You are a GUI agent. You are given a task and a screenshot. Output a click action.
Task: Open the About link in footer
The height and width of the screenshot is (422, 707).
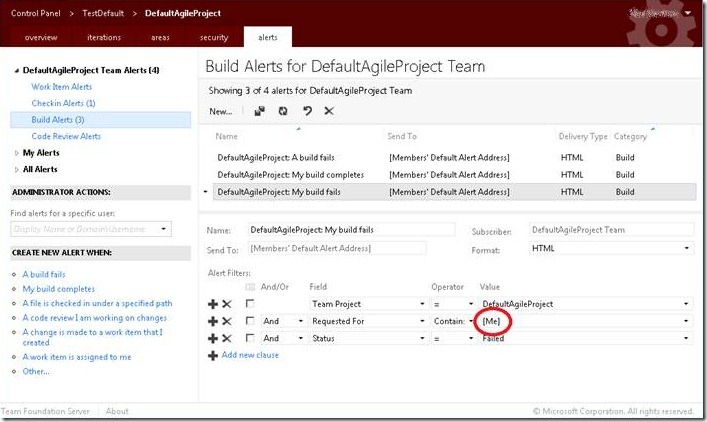(117, 411)
